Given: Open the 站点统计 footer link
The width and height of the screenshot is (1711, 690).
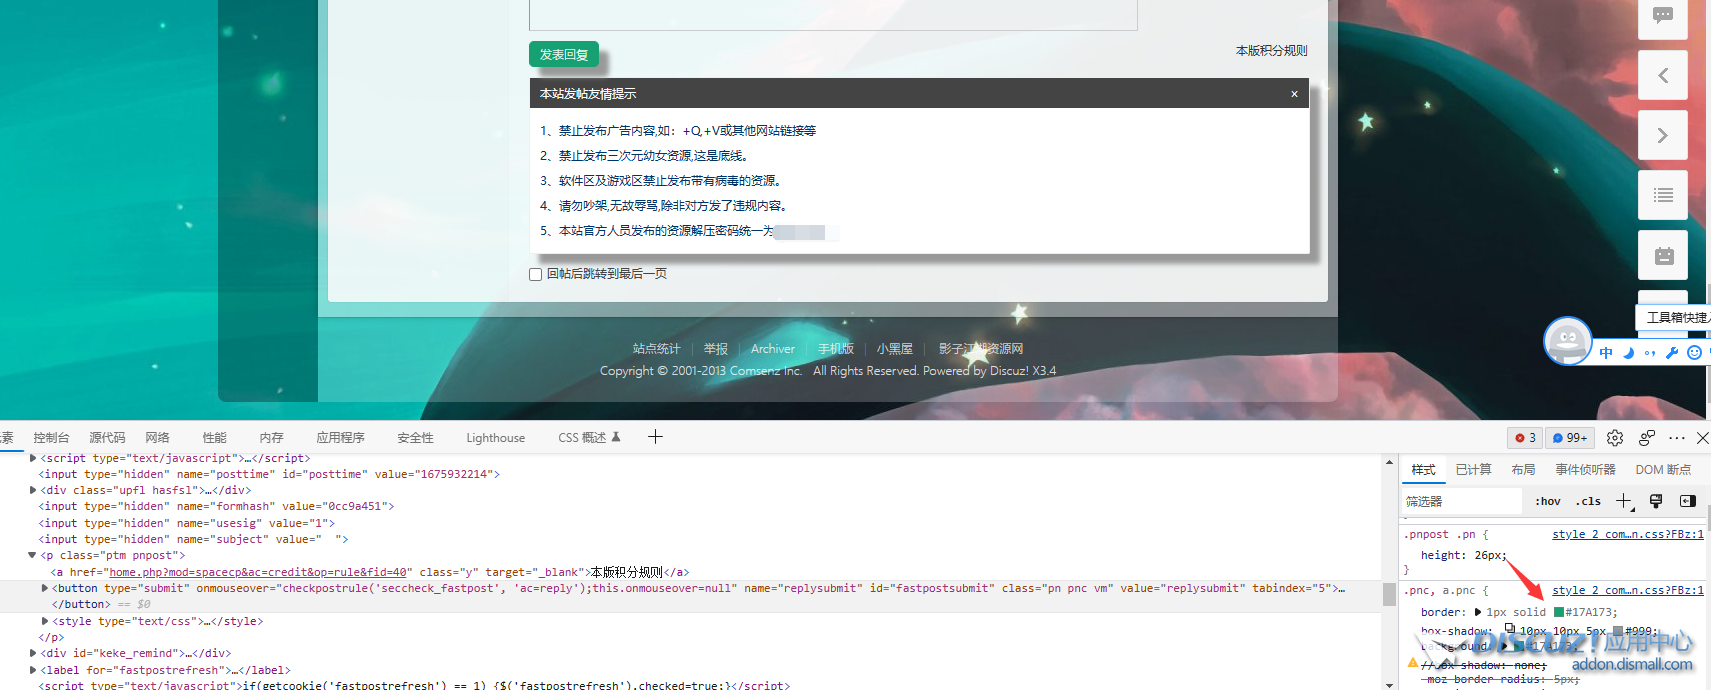Looking at the screenshot, I should pos(656,349).
